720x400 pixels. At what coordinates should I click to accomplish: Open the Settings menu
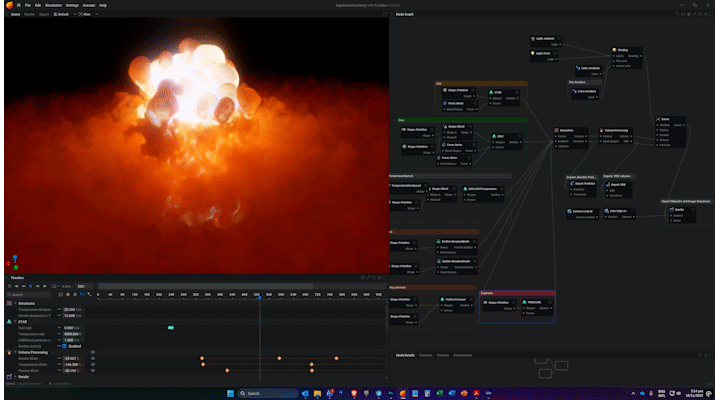(73, 5)
